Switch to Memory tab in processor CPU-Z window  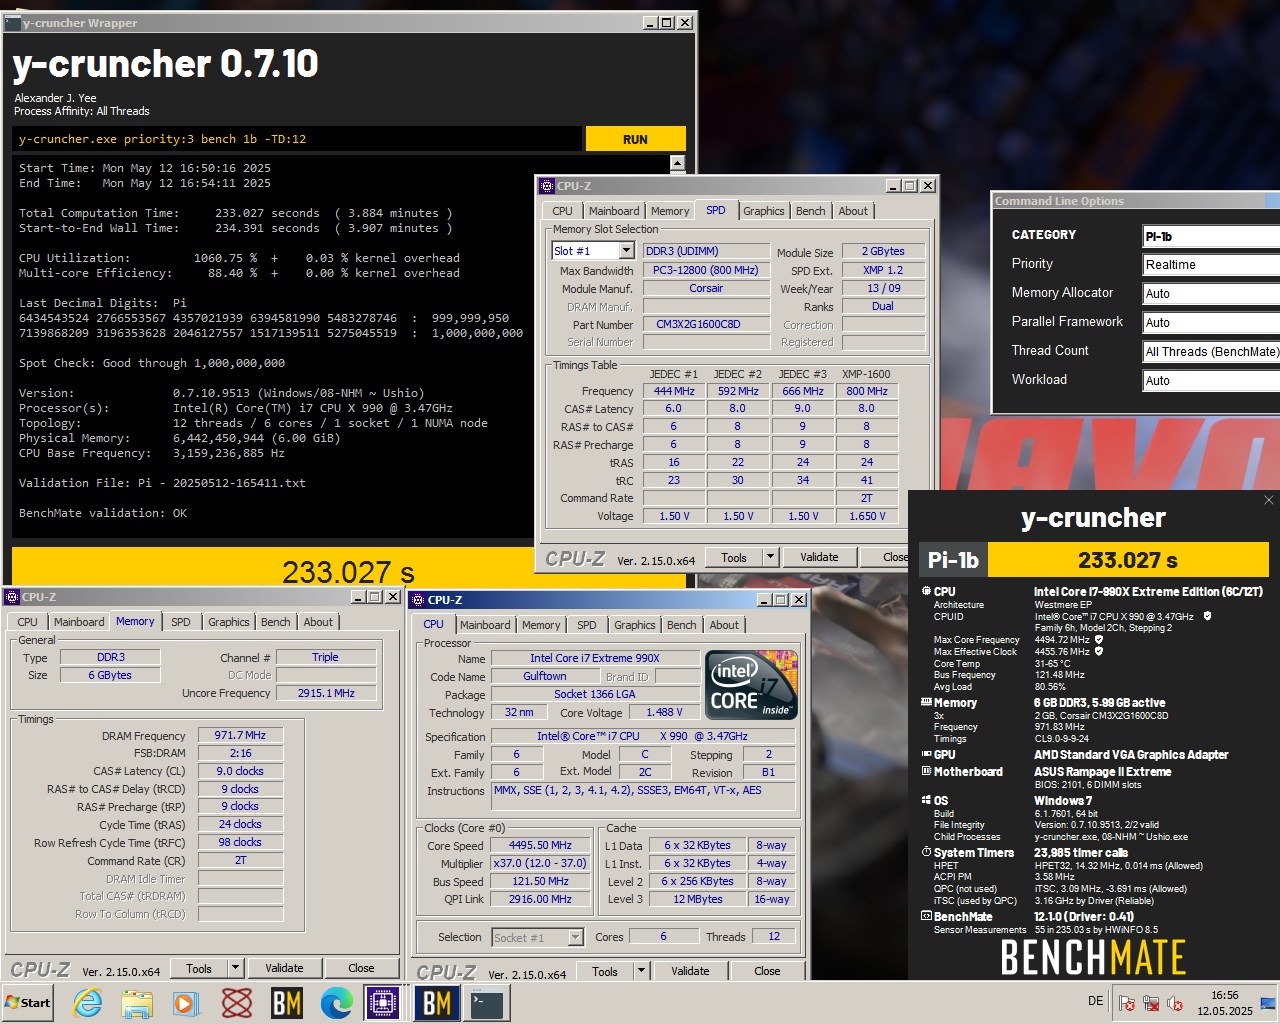tap(541, 625)
